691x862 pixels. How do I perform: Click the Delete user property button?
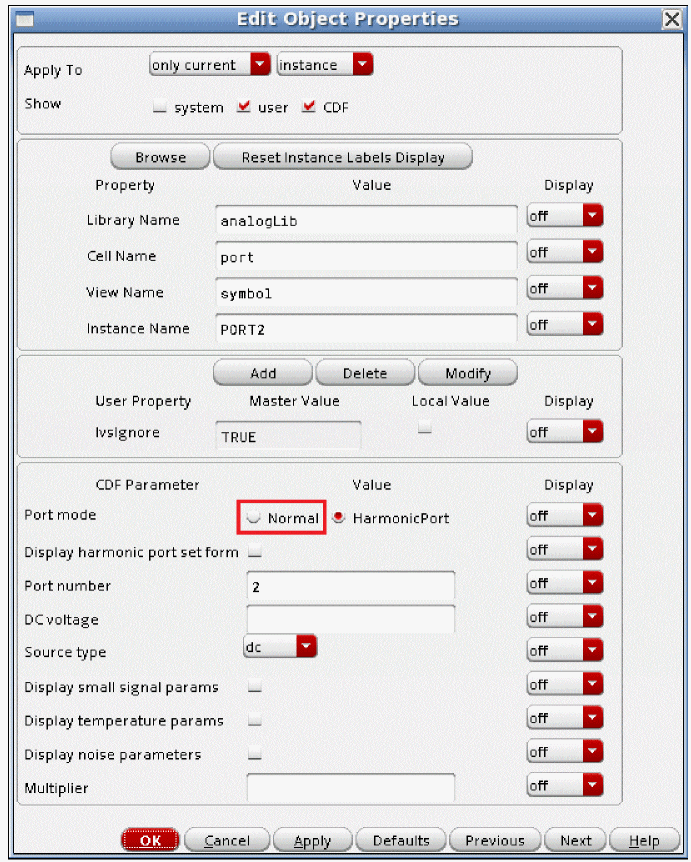pos(365,373)
